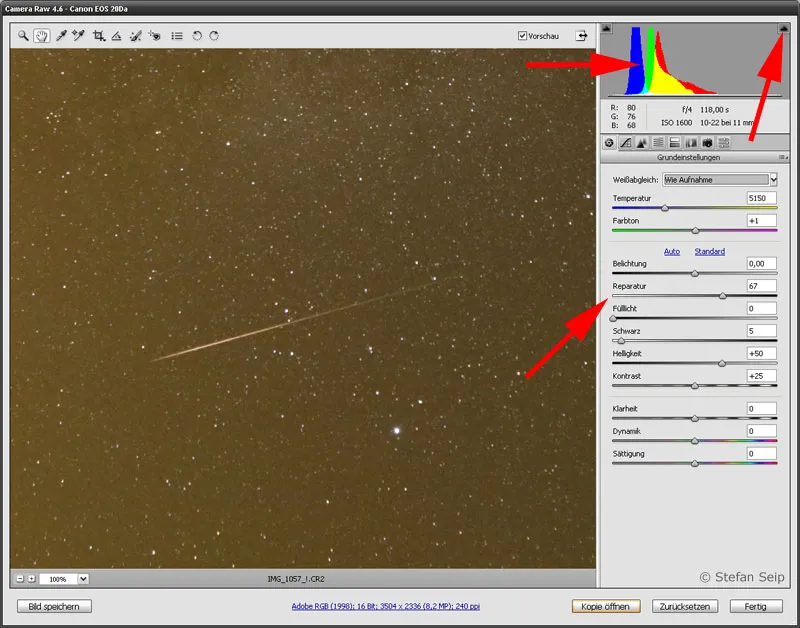The width and height of the screenshot is (800, 628).
Task: Click the Temperatur value field
Action: [761, 199]
